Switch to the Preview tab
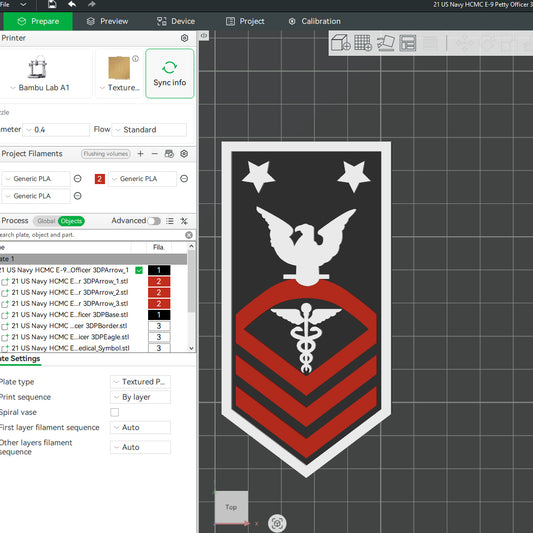This screenshot has width=533, height=533. pos(107,21)
